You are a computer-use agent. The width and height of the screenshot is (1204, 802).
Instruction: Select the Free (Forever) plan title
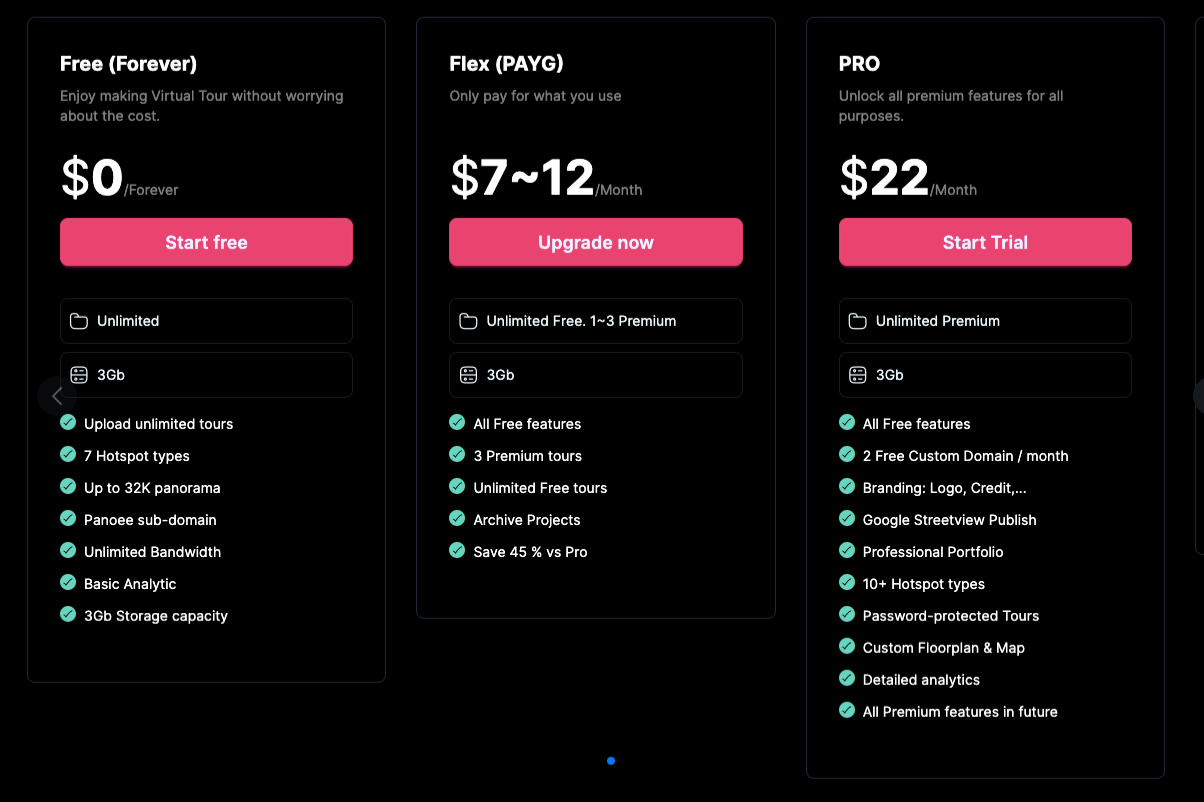[x=128, y=64]
